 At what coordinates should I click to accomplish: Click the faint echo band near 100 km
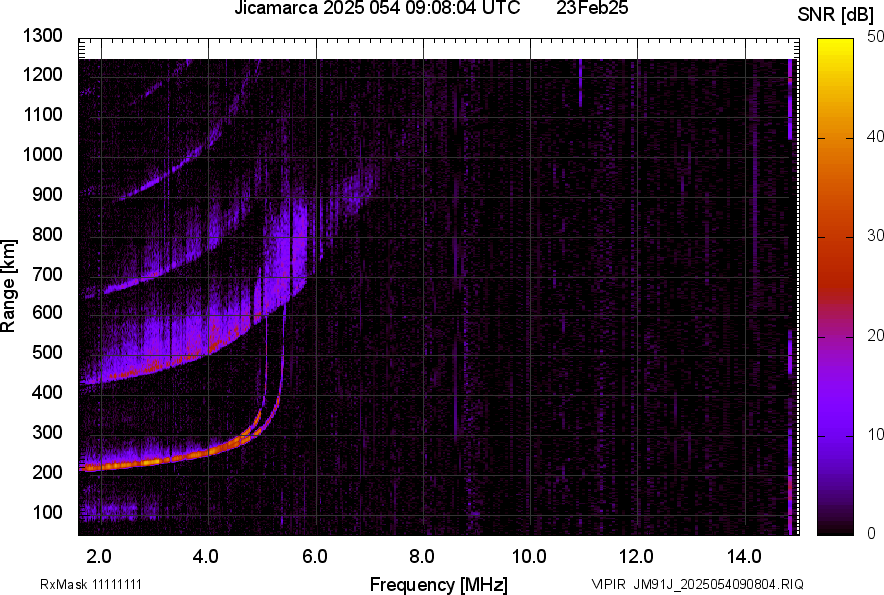click(x=115, y=511)
